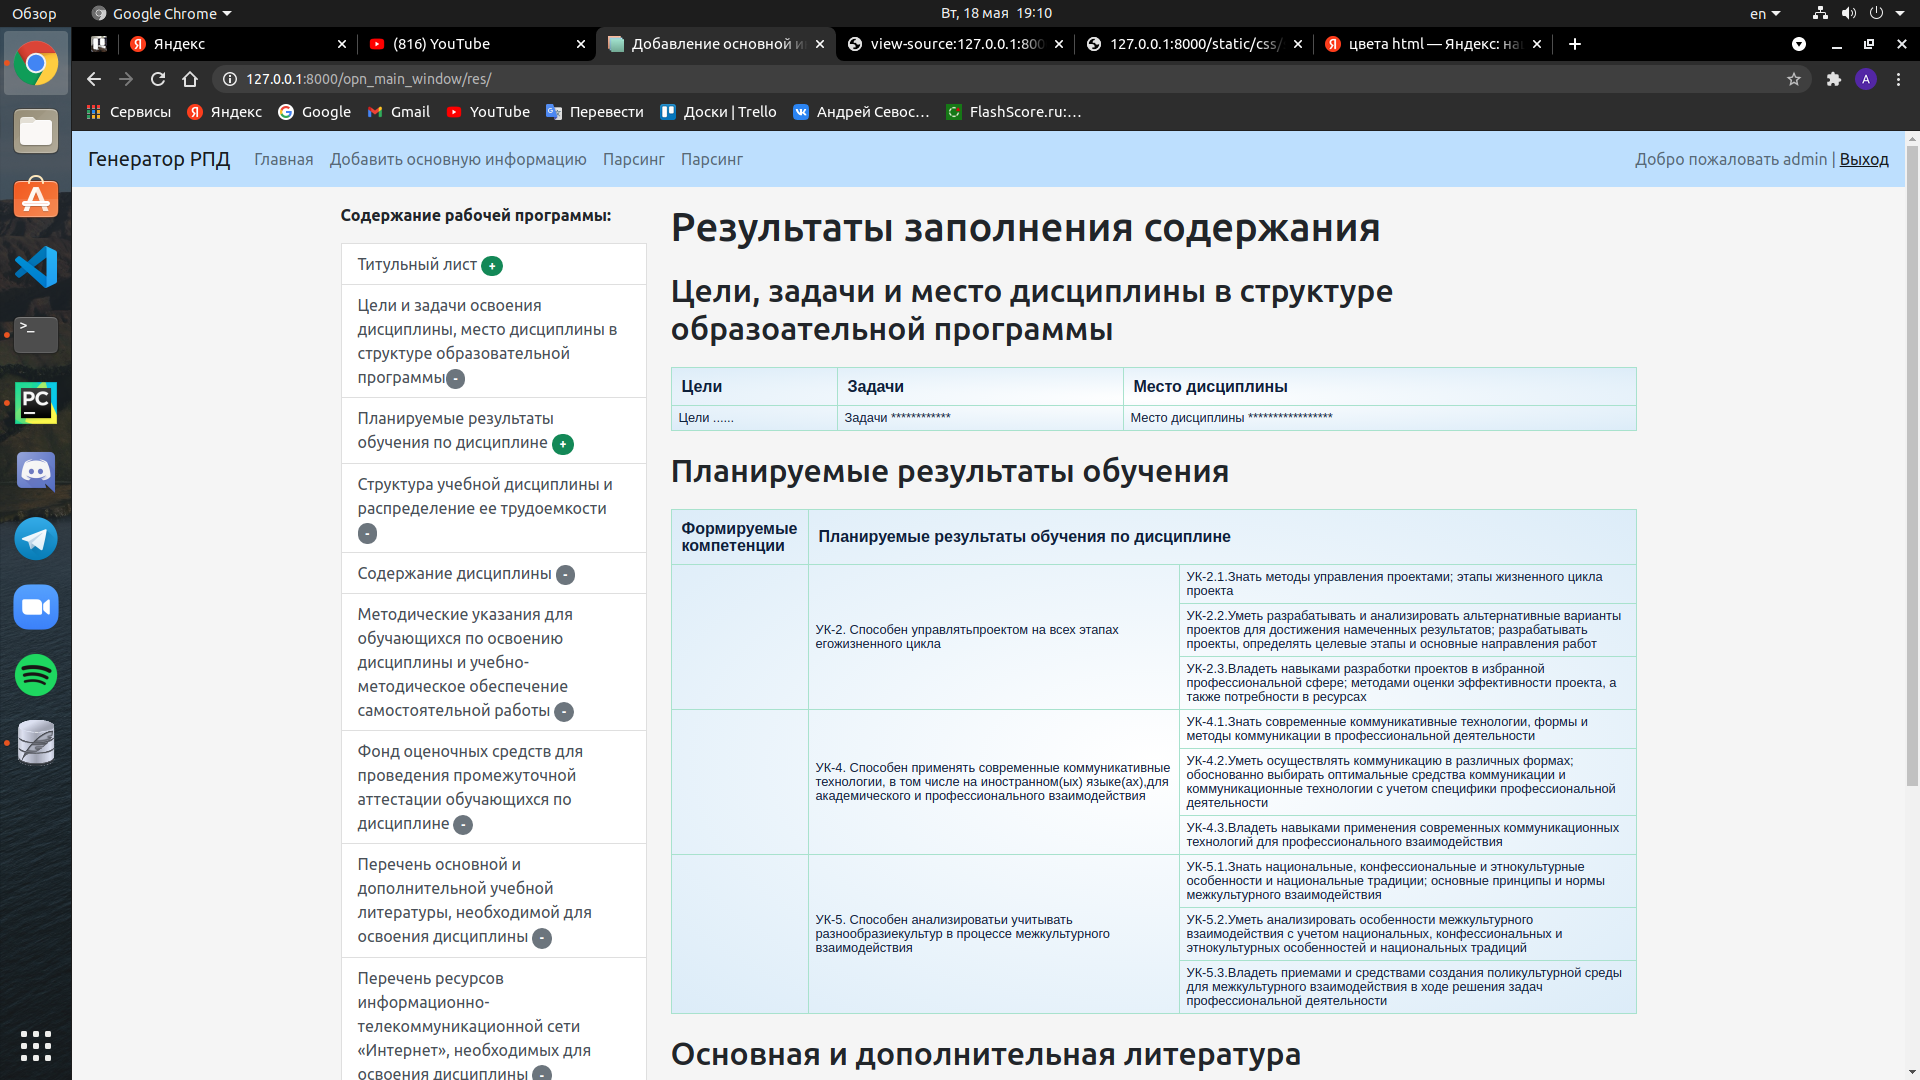Click the "Выход" logout link
This screenshot has height=1080, width=1920.
click(x=1864, y=159)
